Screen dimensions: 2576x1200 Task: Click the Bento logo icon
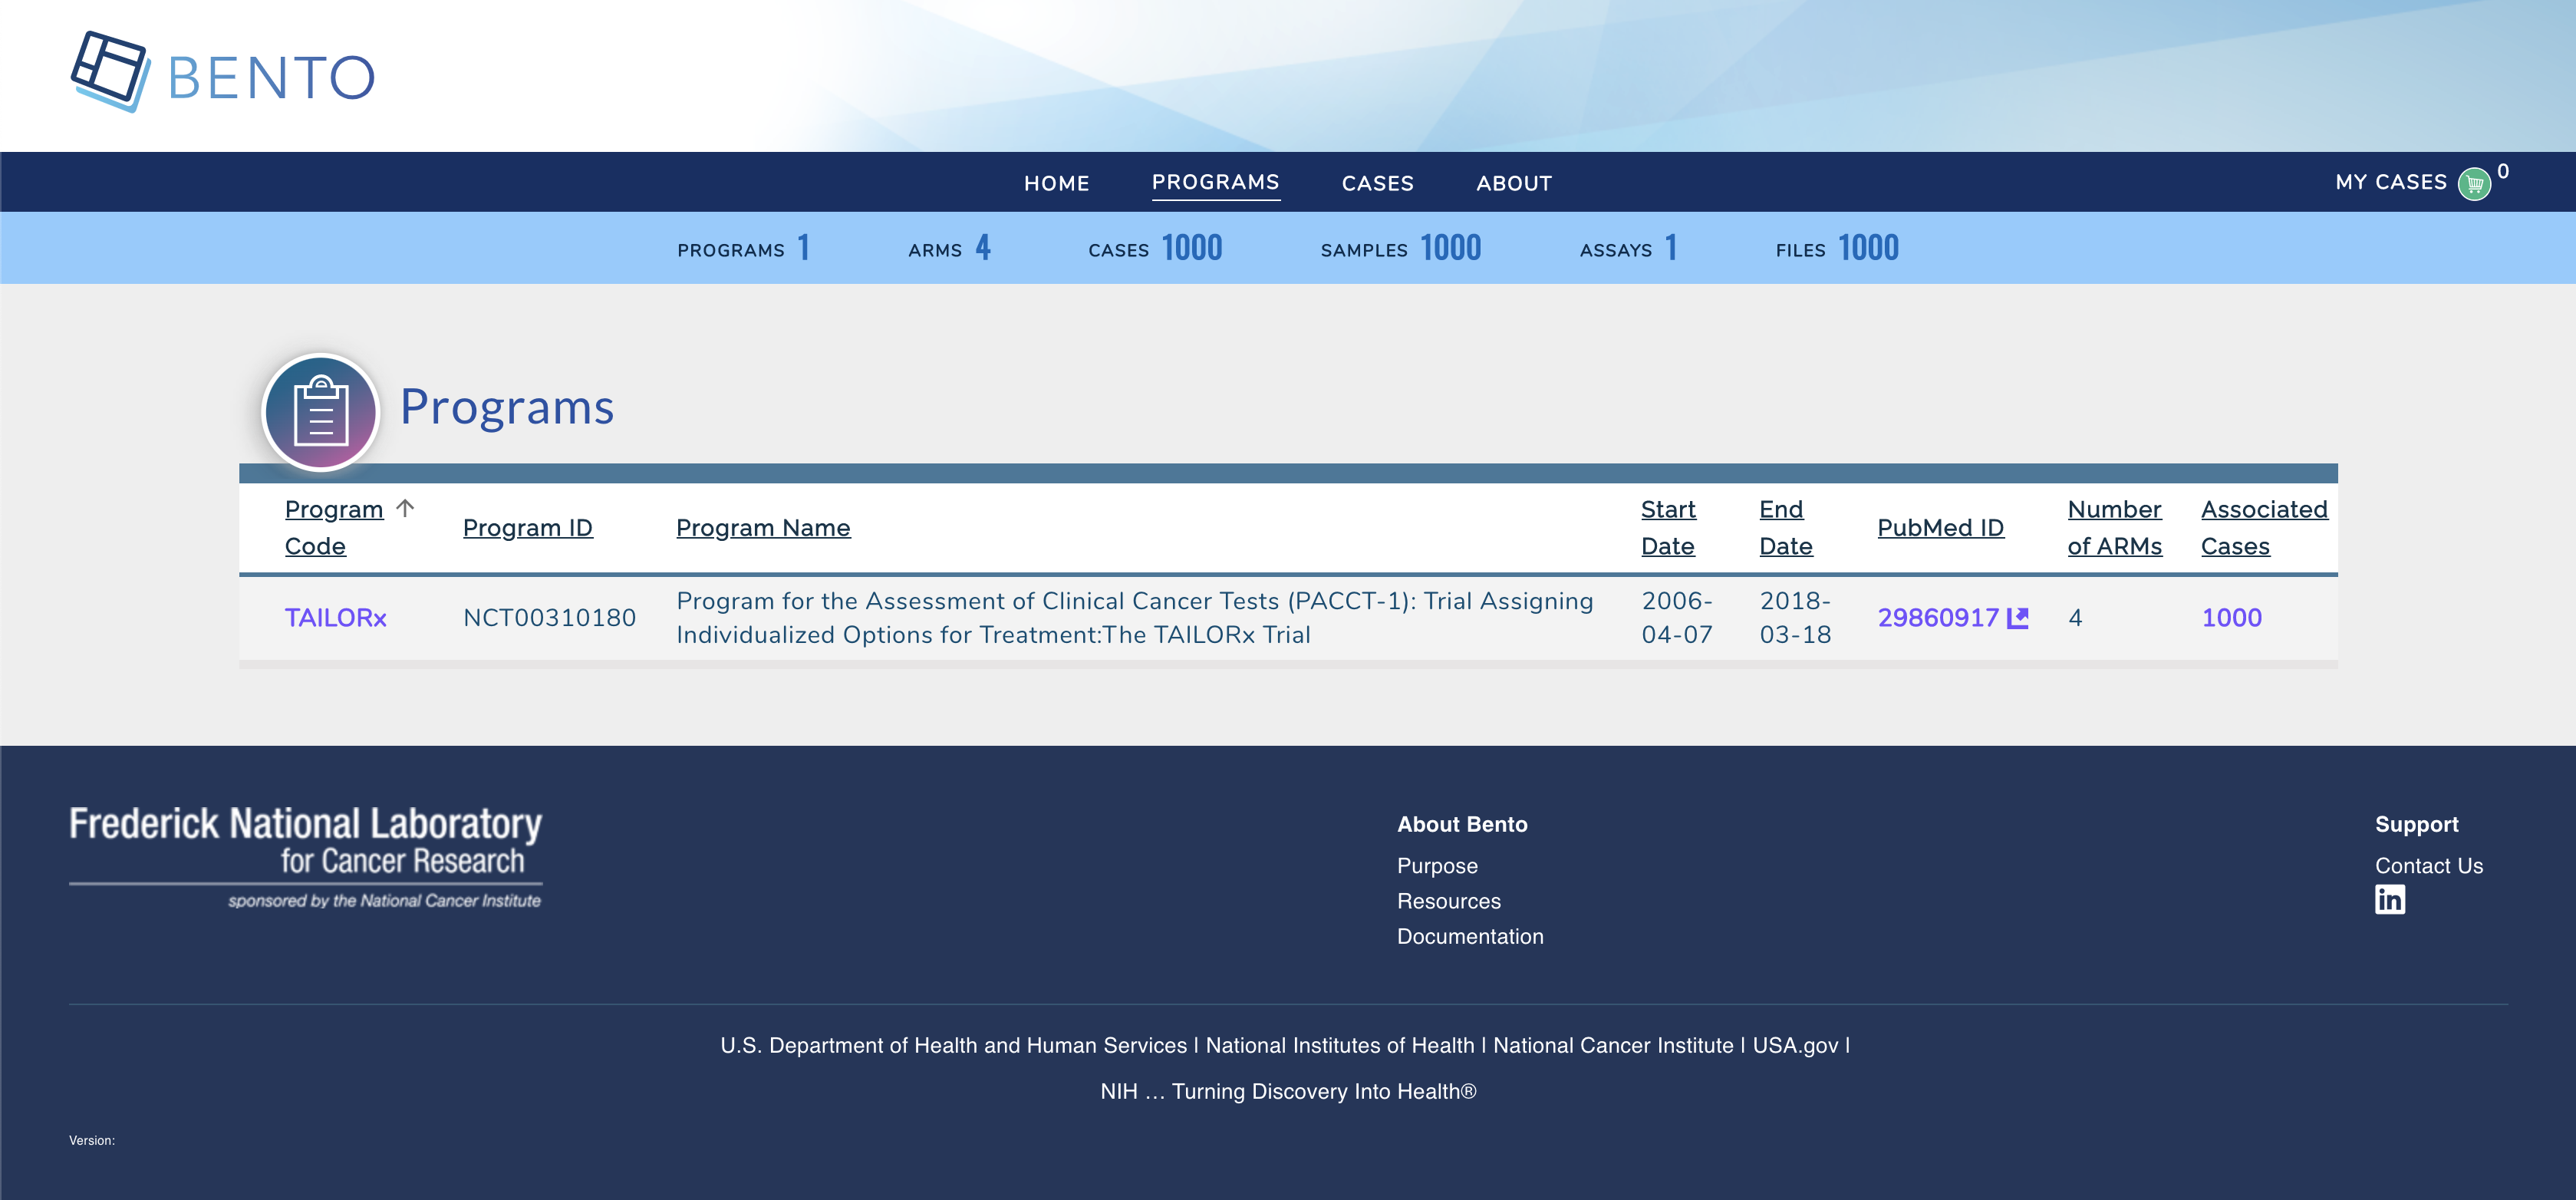click(x=111, y=72)
